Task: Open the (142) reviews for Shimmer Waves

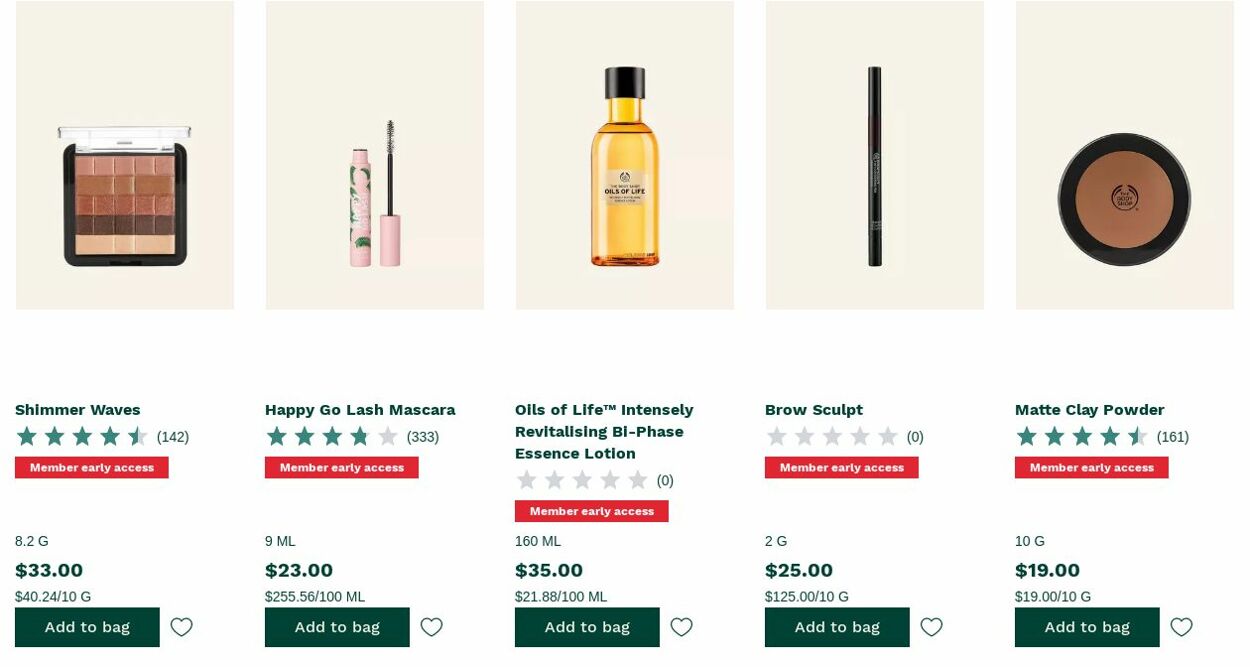Action: tap(172, 436)
